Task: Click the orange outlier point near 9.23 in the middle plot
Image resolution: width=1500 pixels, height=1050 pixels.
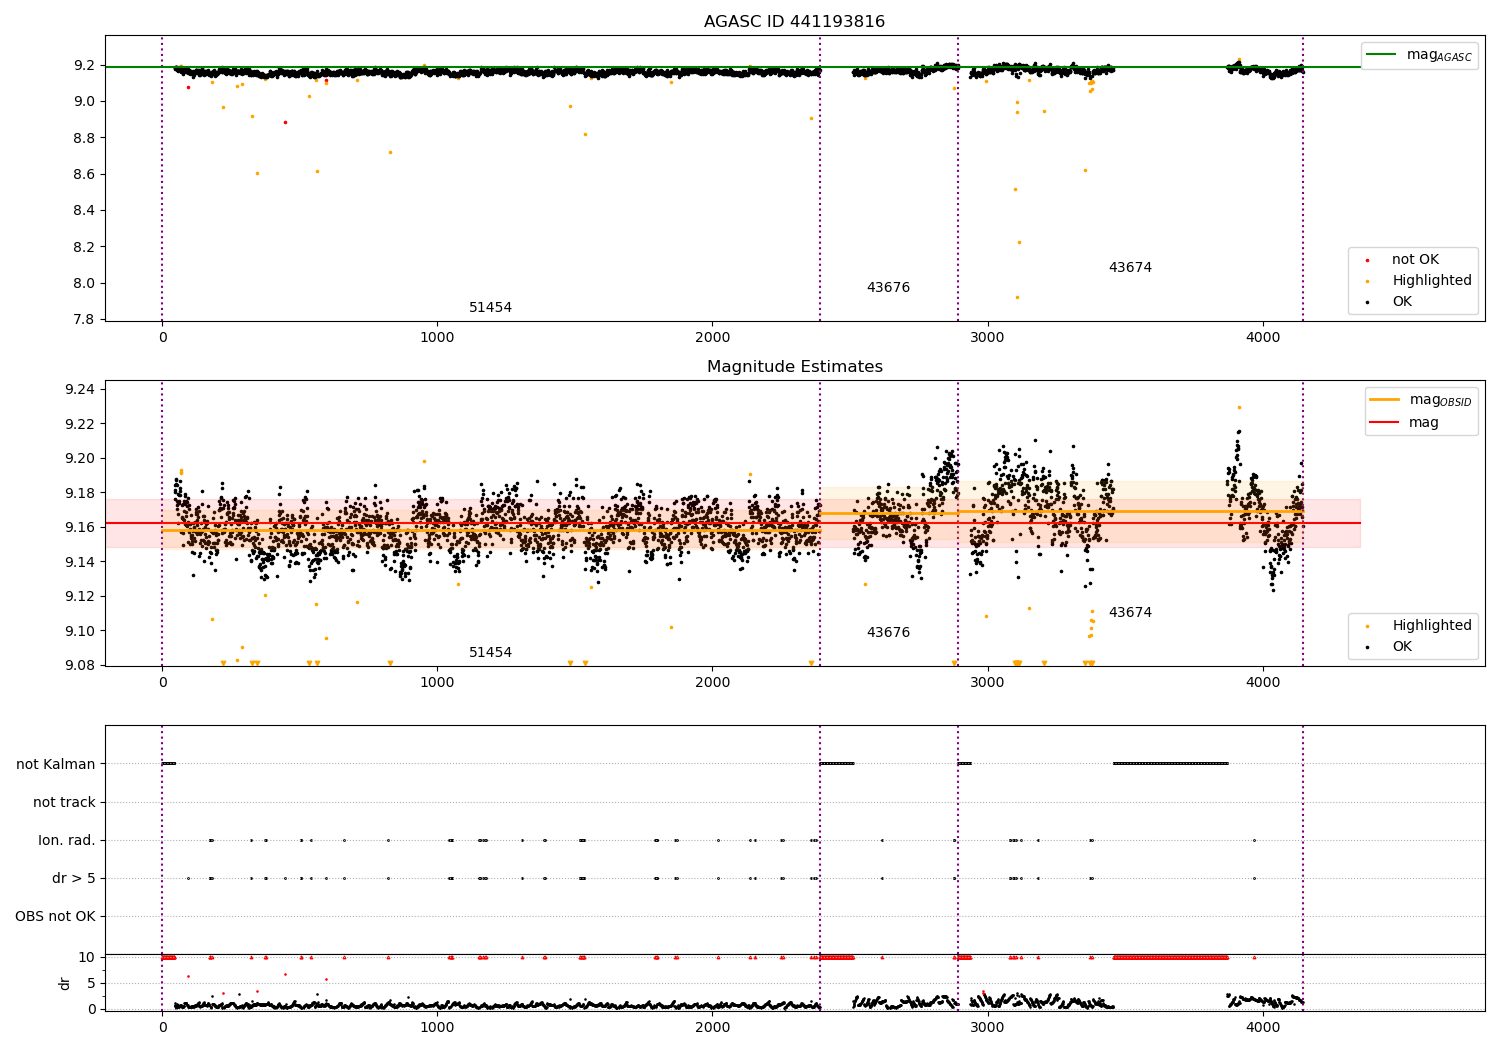Action: (1239, 407)
